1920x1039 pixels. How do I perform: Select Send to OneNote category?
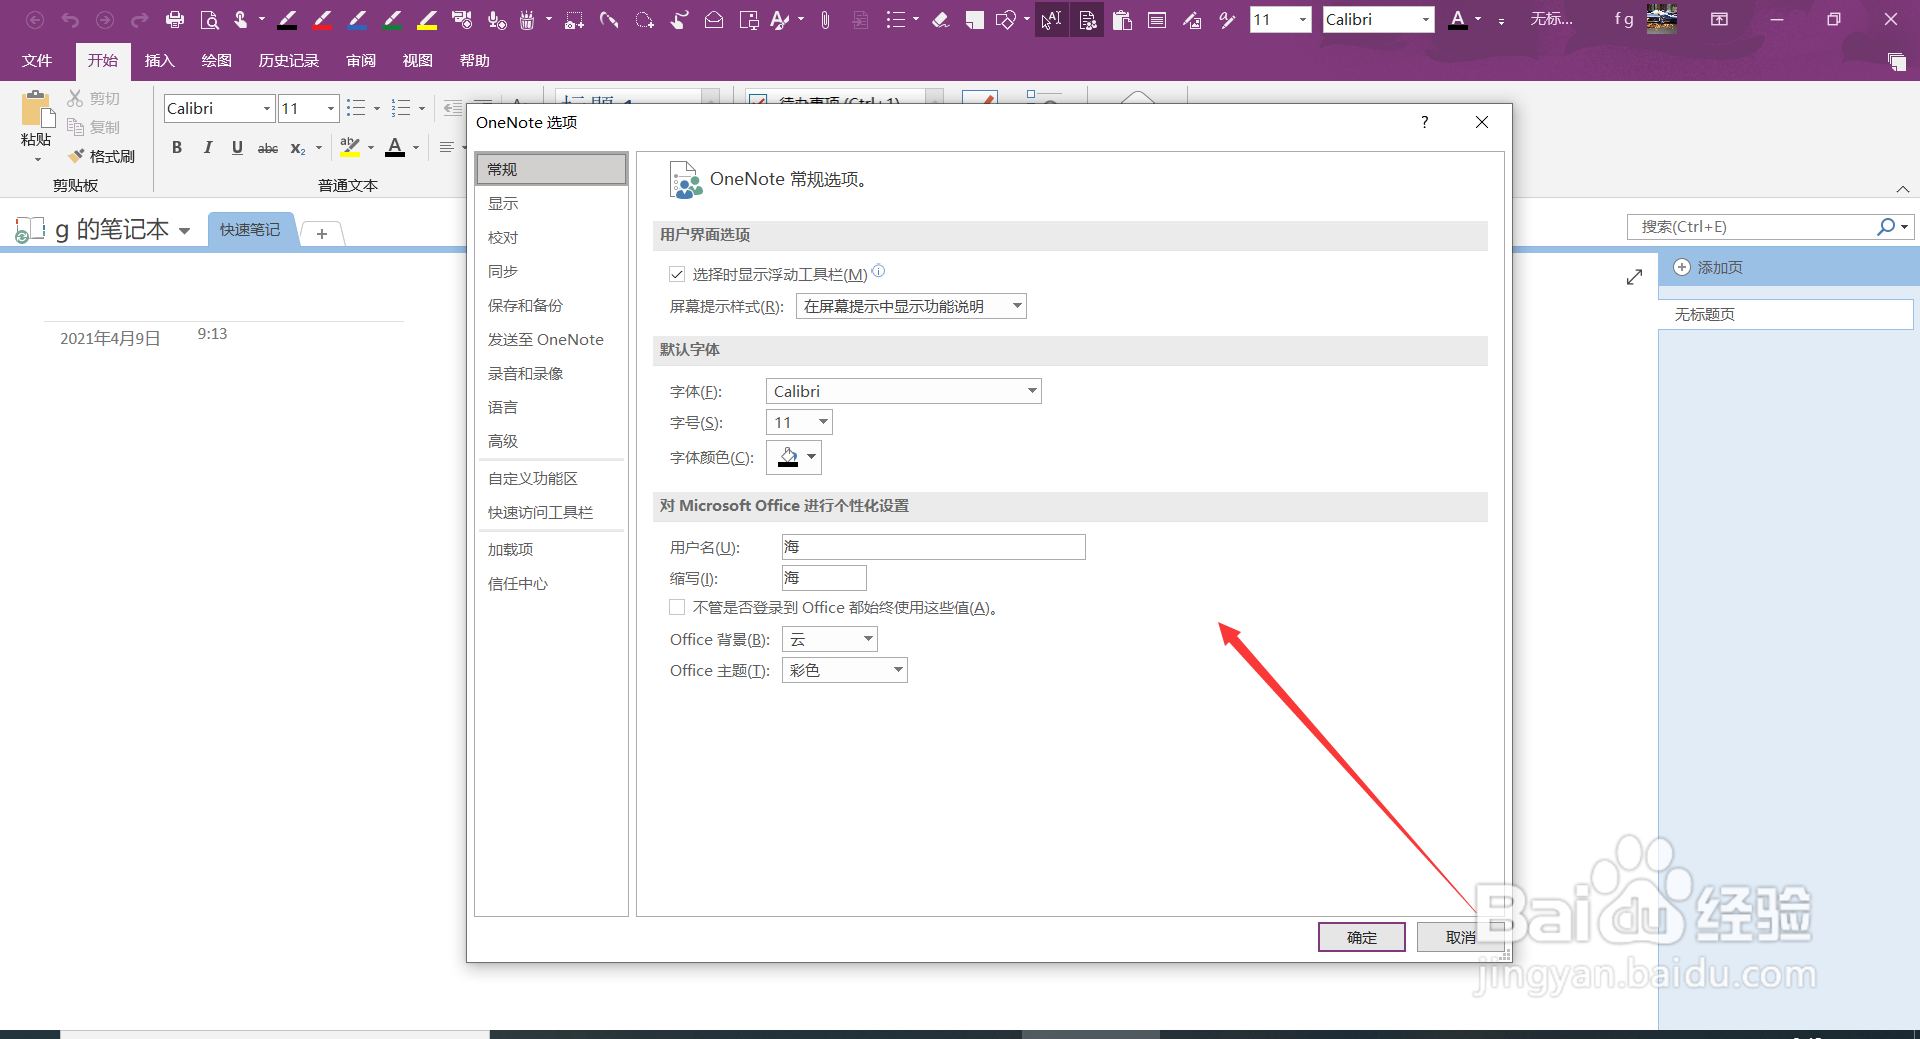click(551, 339)
